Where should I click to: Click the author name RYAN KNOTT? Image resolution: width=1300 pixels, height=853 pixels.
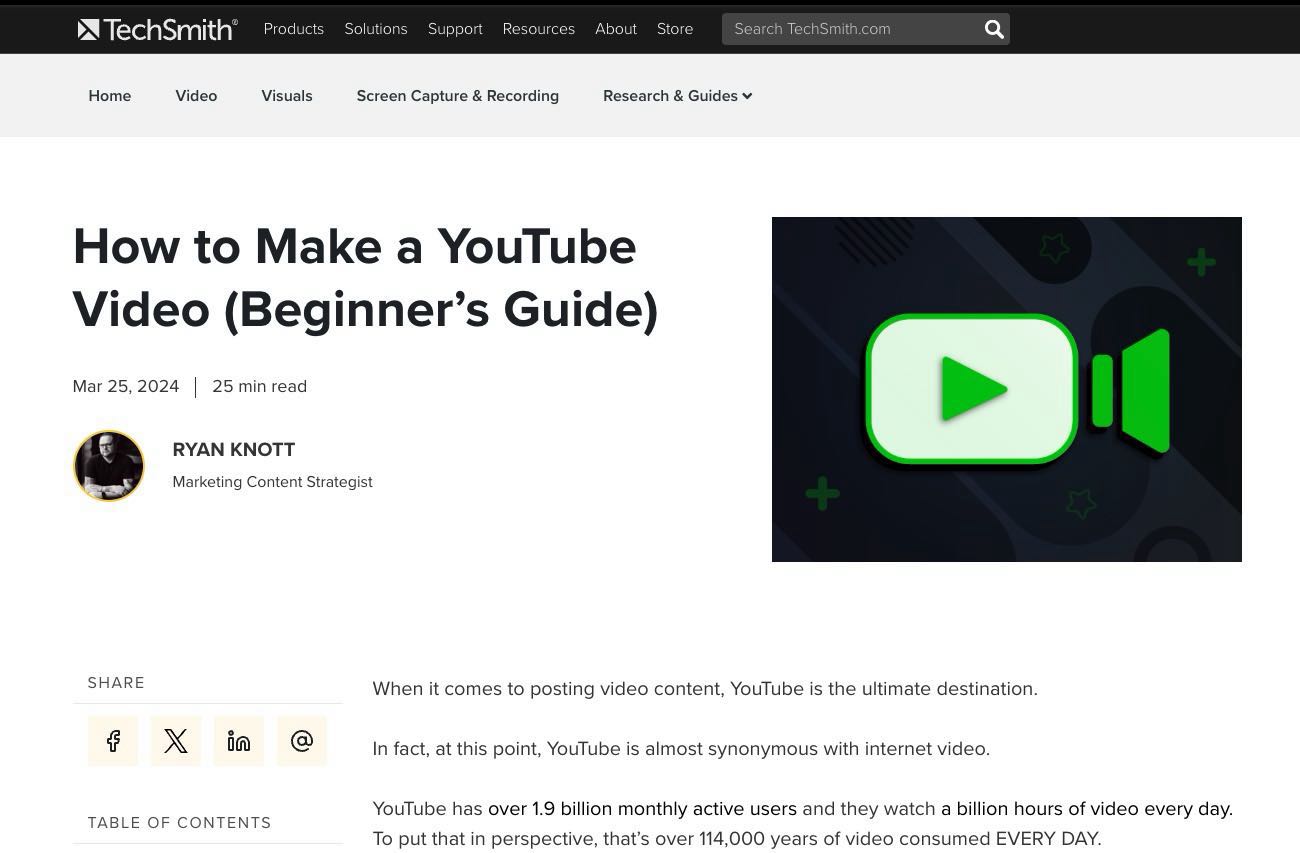click(x=234, y=450)
